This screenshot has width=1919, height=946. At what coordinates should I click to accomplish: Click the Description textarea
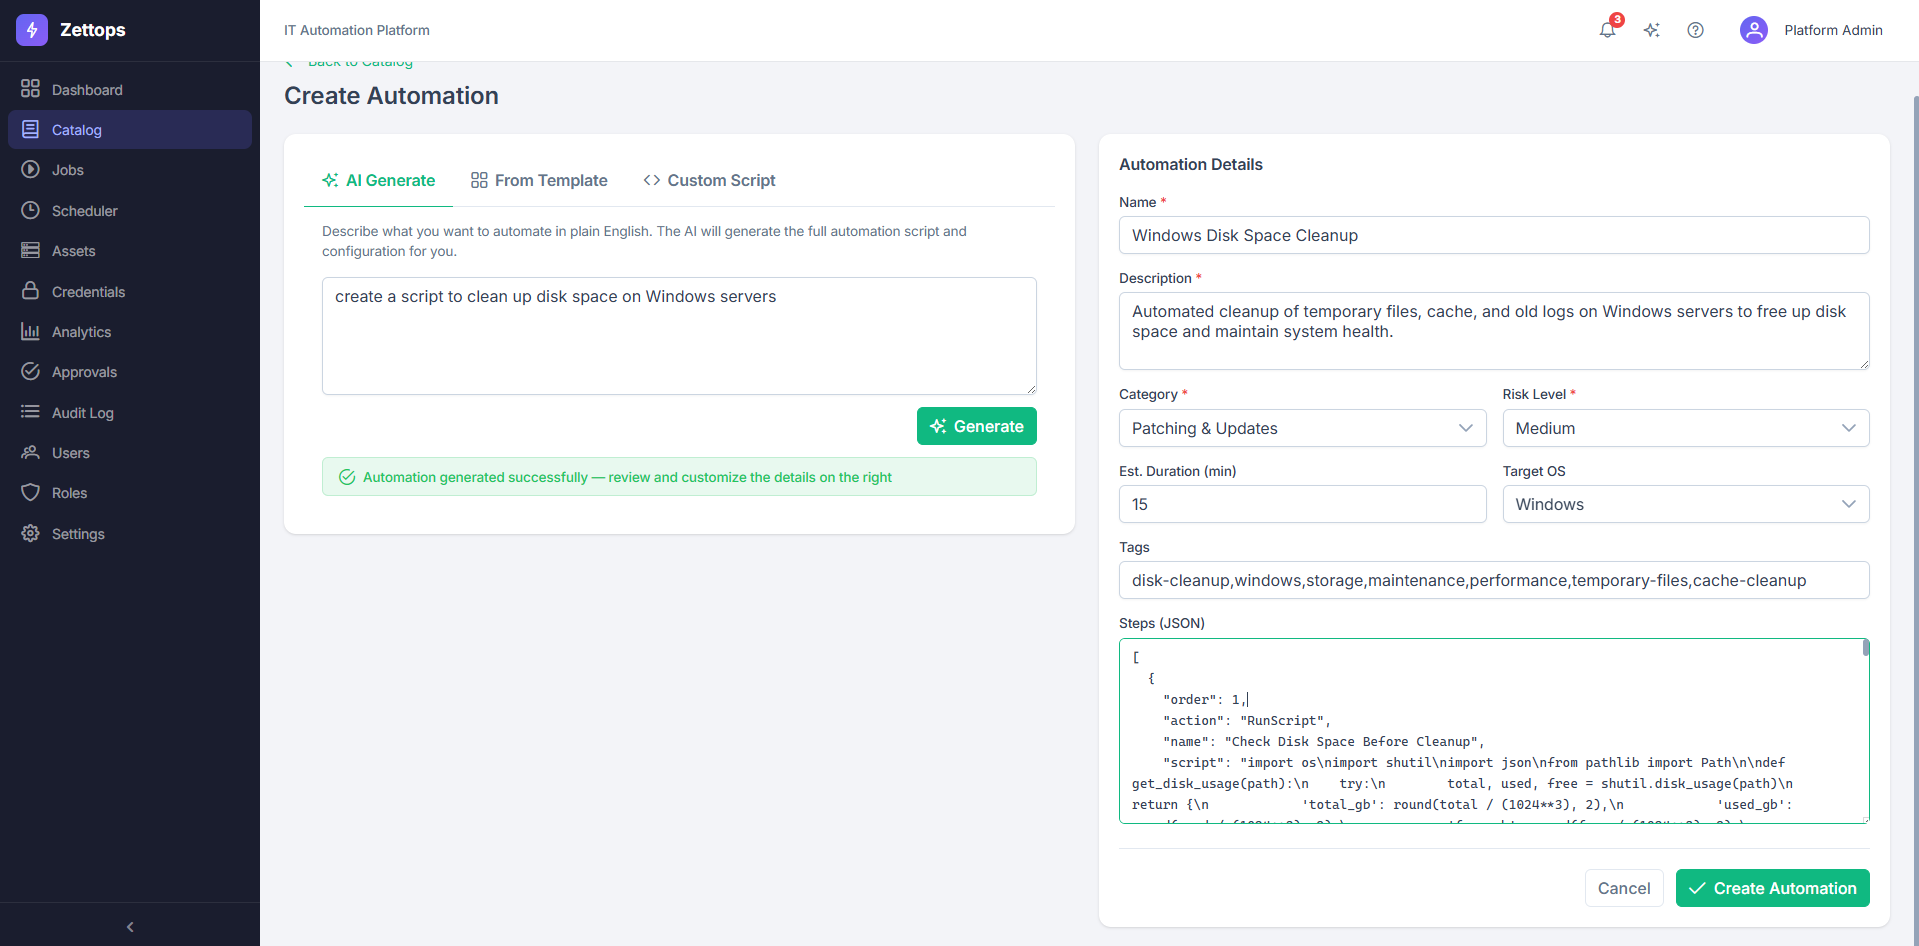pos(1494,331)
